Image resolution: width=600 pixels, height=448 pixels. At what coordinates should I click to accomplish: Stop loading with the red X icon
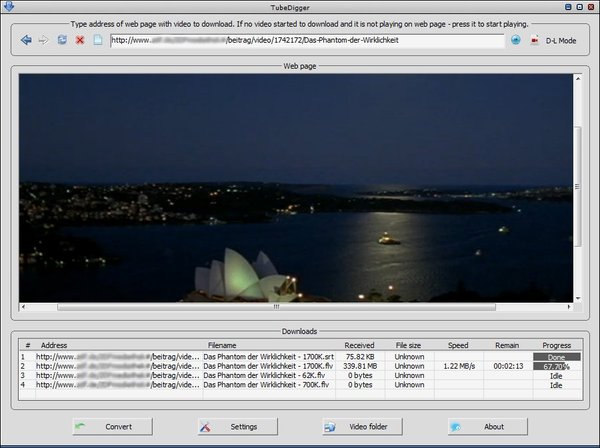[x=80, y=40]
